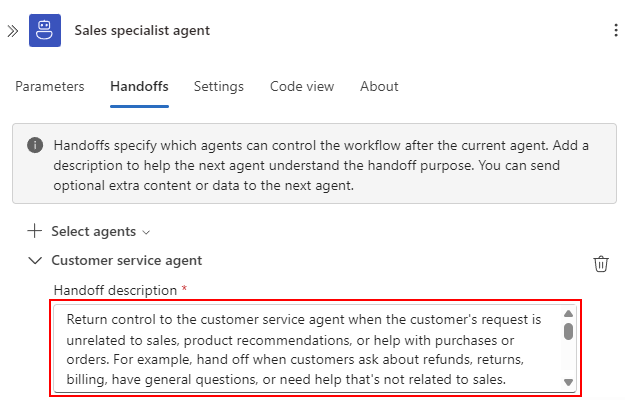Go to the Code view tab
630x400 pixels.
302,86
